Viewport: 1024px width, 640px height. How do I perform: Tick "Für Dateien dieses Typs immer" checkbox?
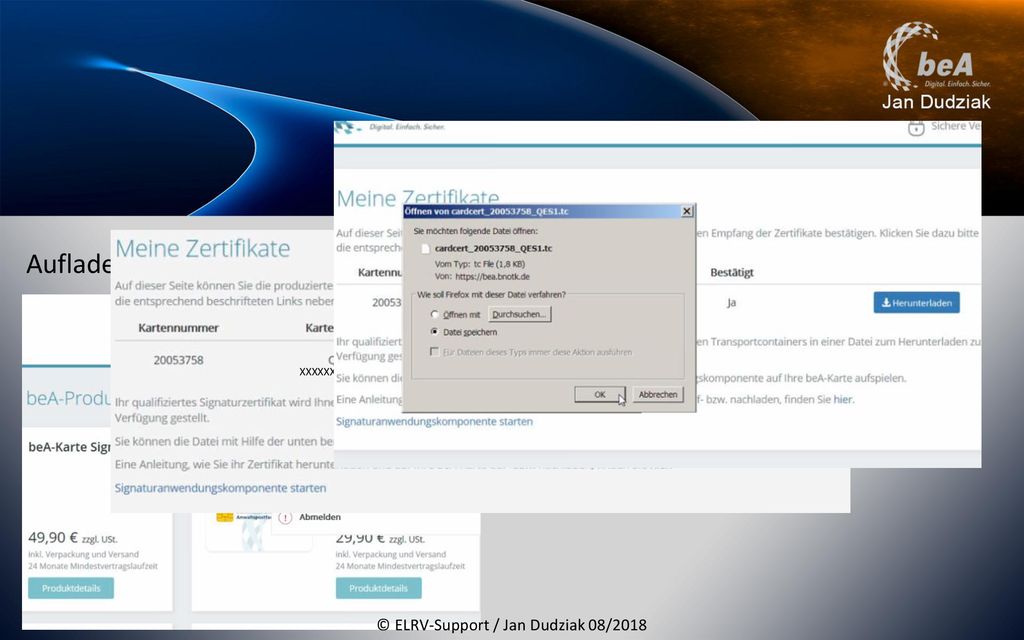click(434, 352)
